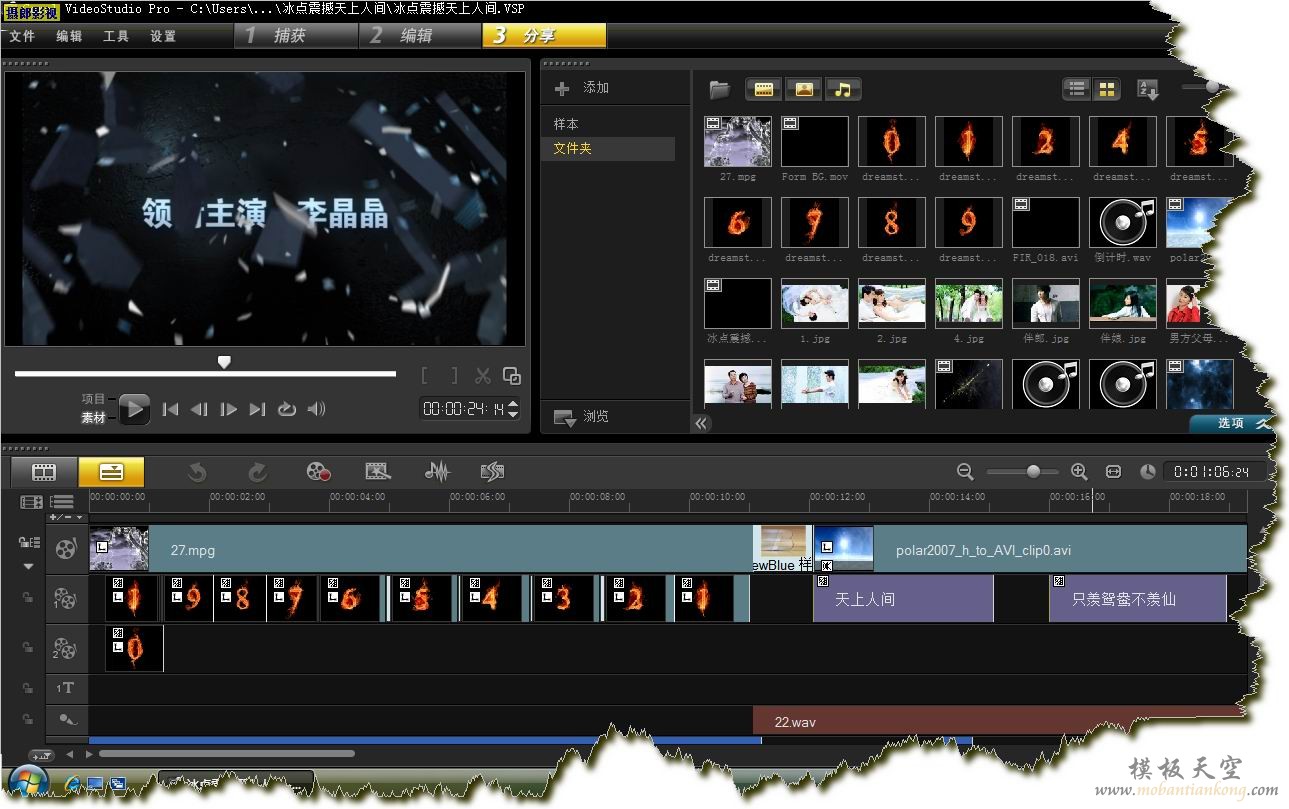Screen dimensions: 1289x809
Task: Open the 工具 menu
Action: pos(116,36)
